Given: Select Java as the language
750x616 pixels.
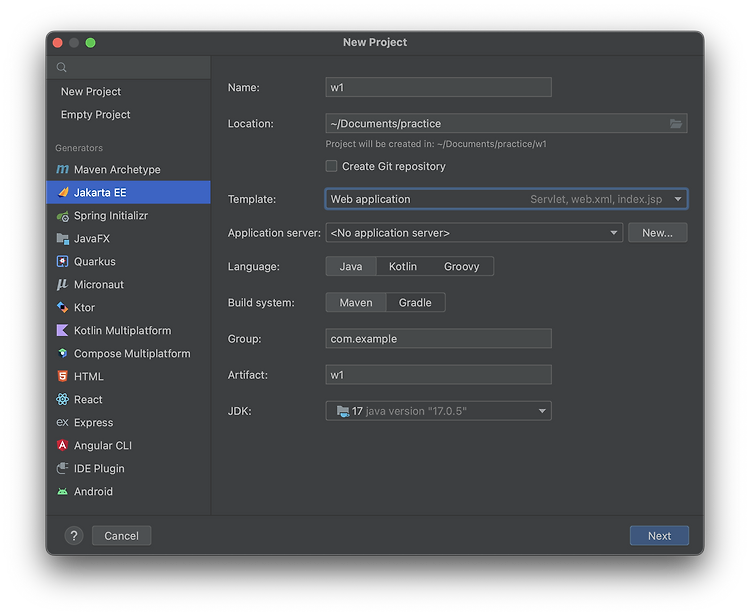Looking at the screenshot, I should [x=351, y=266].
